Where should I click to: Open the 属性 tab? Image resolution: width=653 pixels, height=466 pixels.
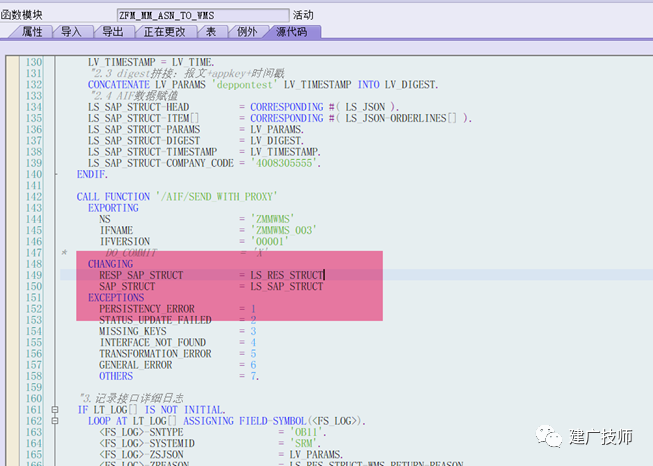32,32
